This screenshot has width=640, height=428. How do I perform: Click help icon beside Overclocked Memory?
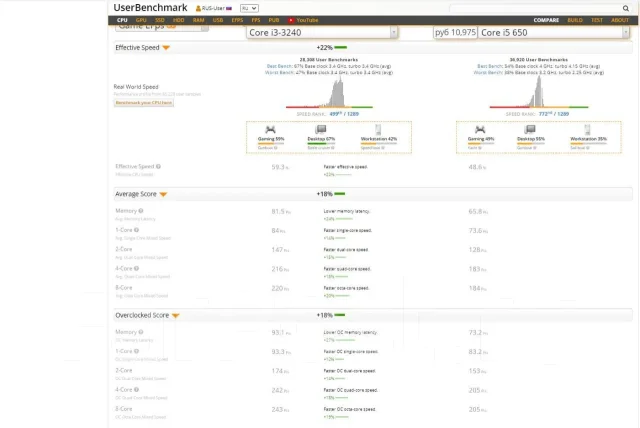pos(141,332)
